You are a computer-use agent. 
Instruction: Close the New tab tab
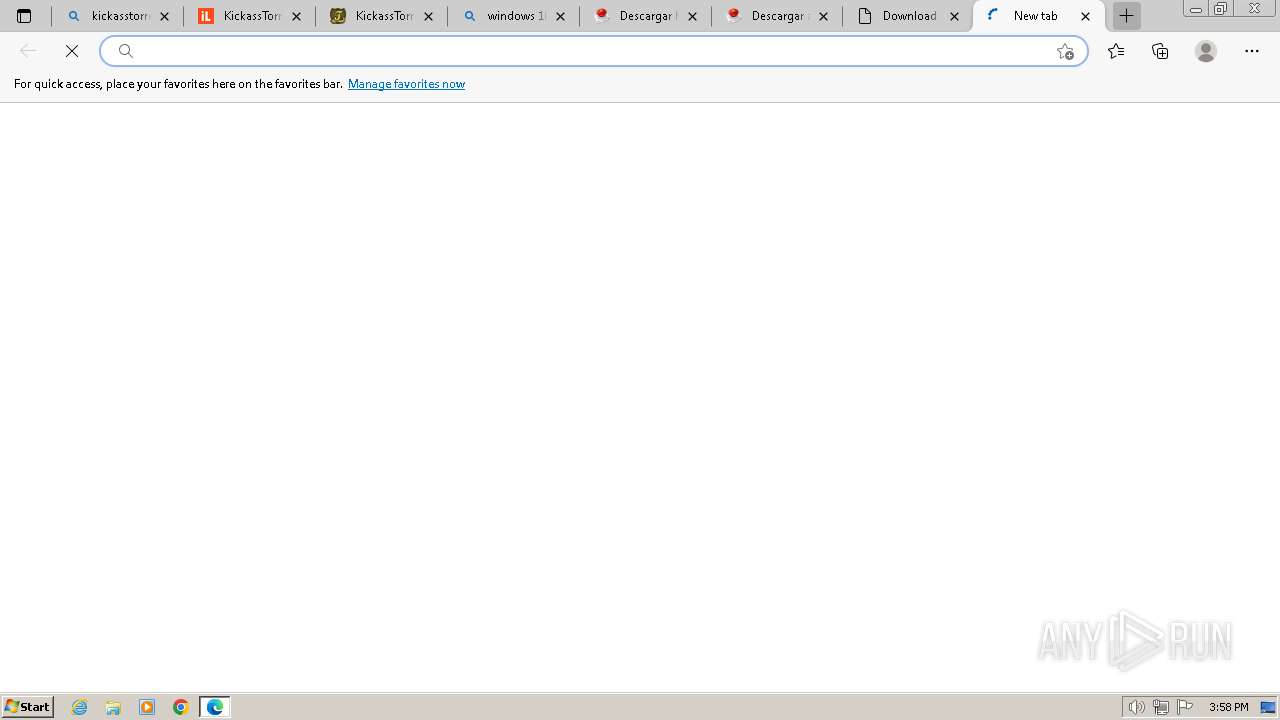click(1086, 16)
